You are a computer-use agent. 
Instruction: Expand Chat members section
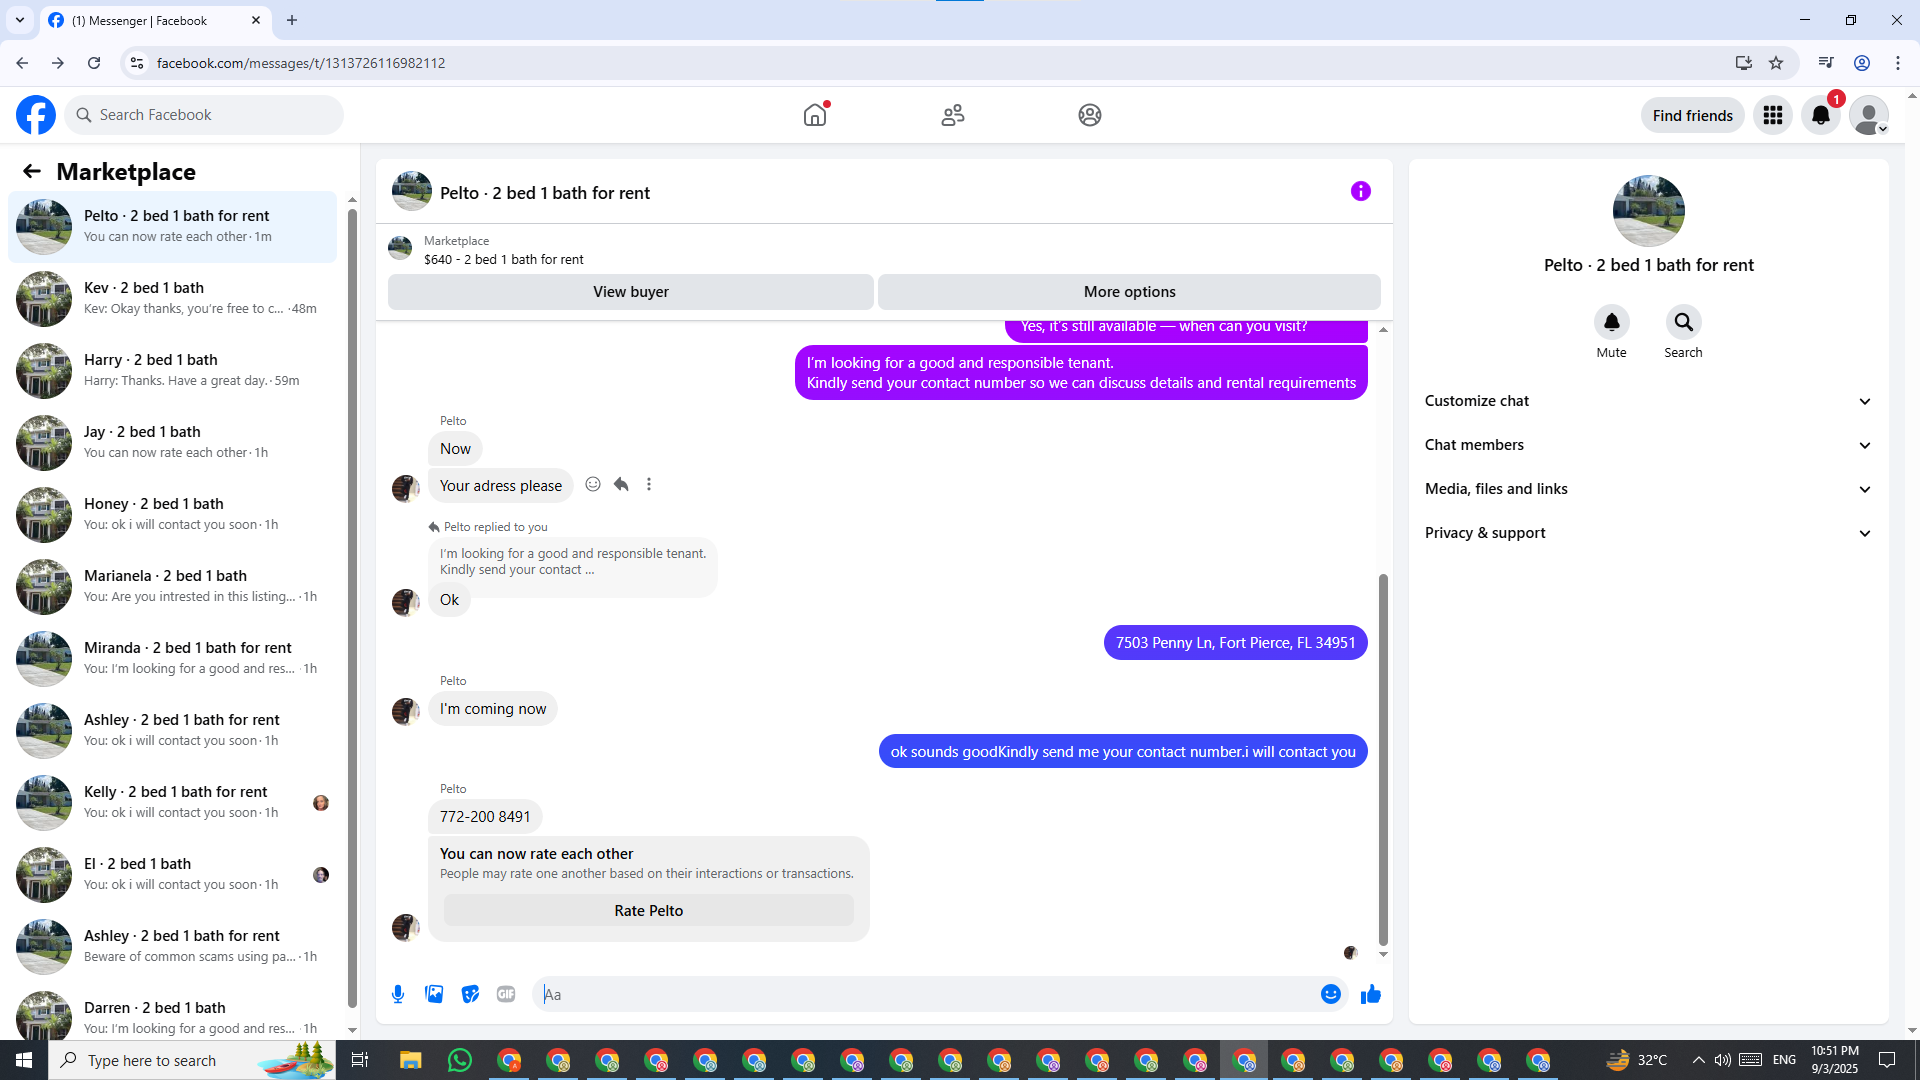point(1648,445)
